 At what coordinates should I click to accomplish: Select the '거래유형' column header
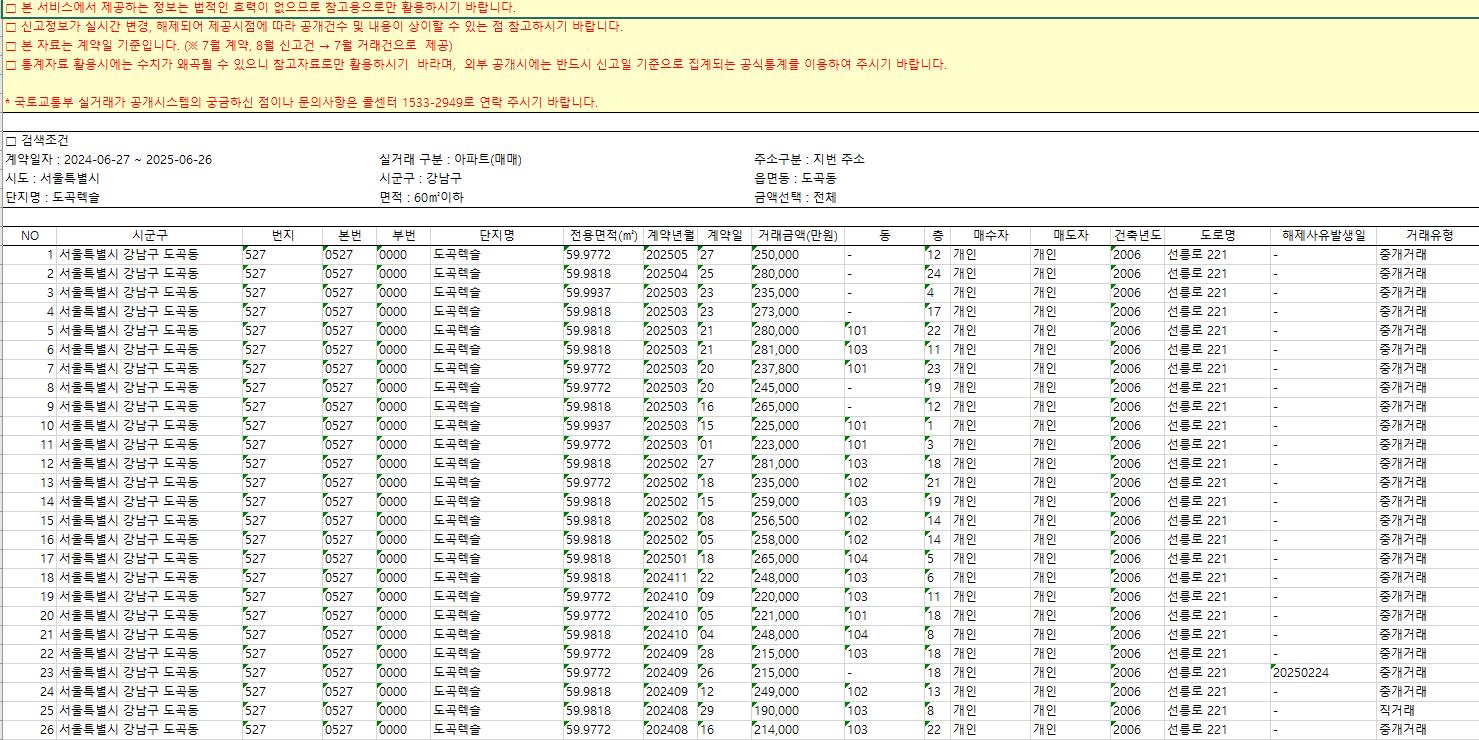1427,236
